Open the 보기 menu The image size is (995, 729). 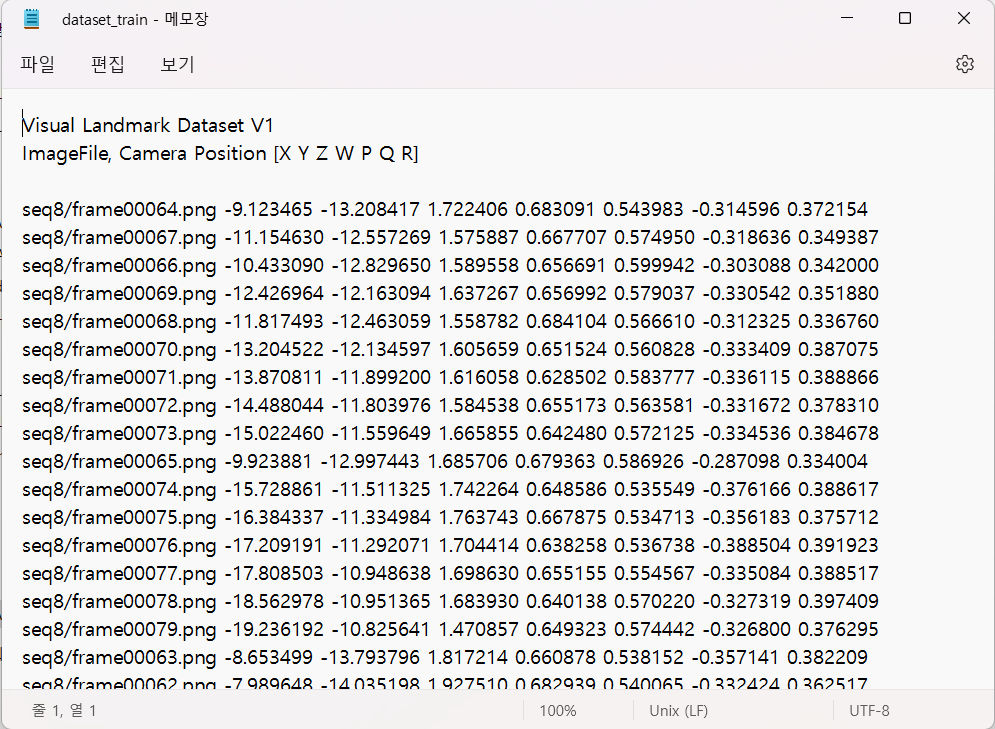pos(177,64)
